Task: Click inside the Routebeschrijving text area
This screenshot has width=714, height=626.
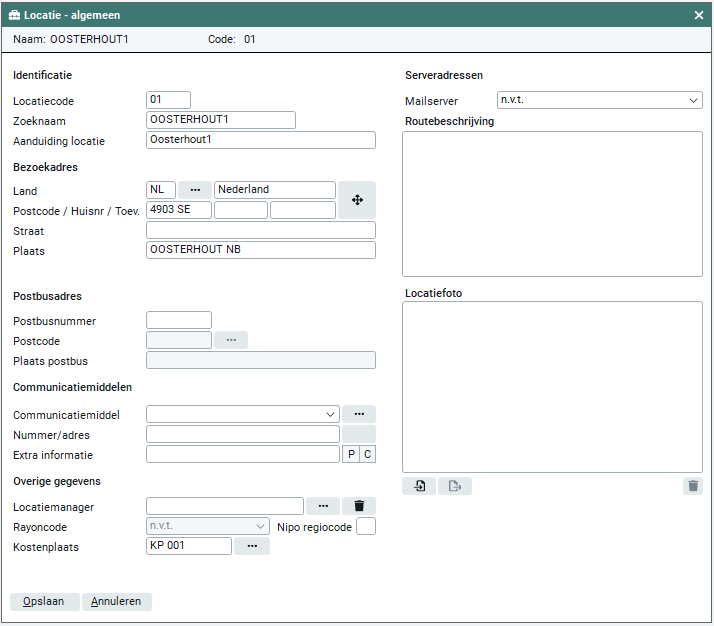Action: 552,203
